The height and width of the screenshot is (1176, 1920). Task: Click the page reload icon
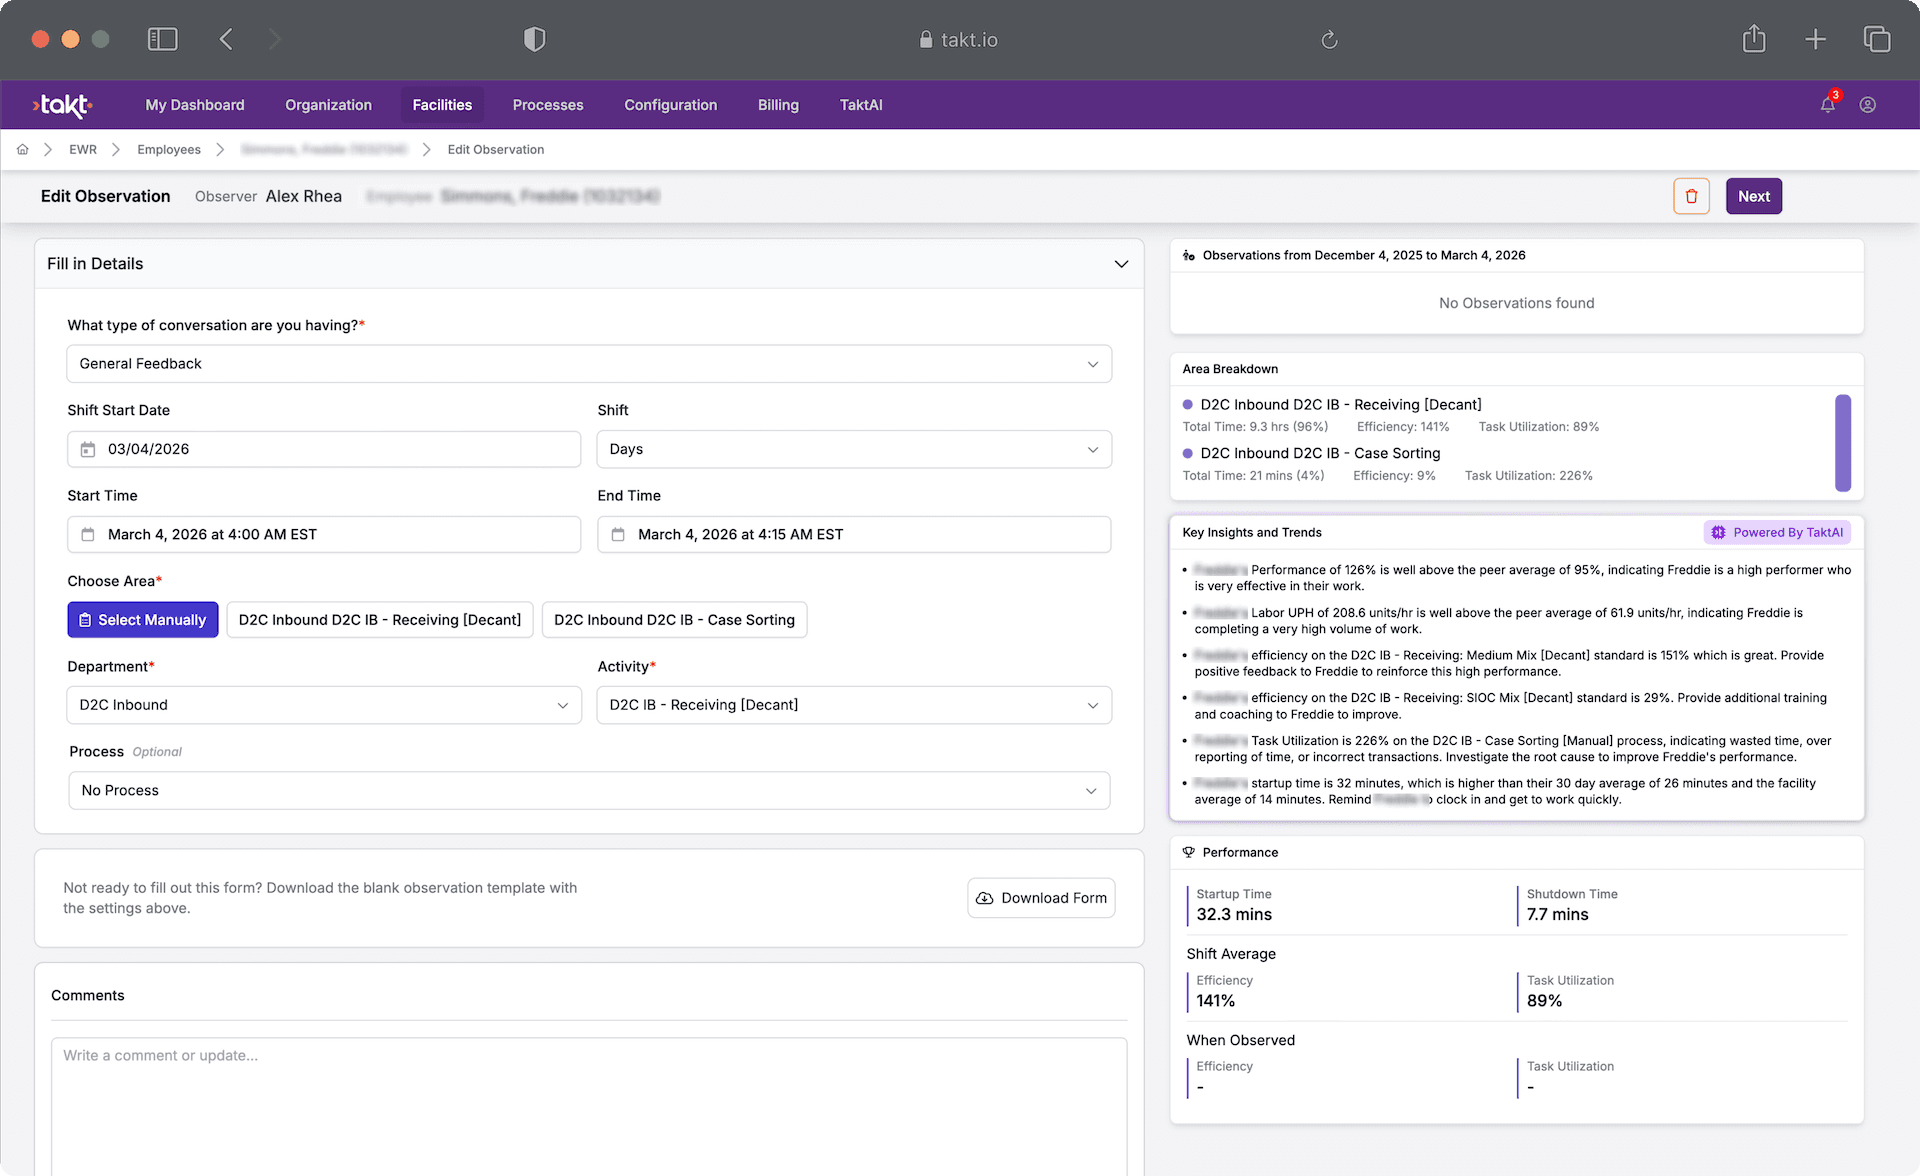point(1329,39)
